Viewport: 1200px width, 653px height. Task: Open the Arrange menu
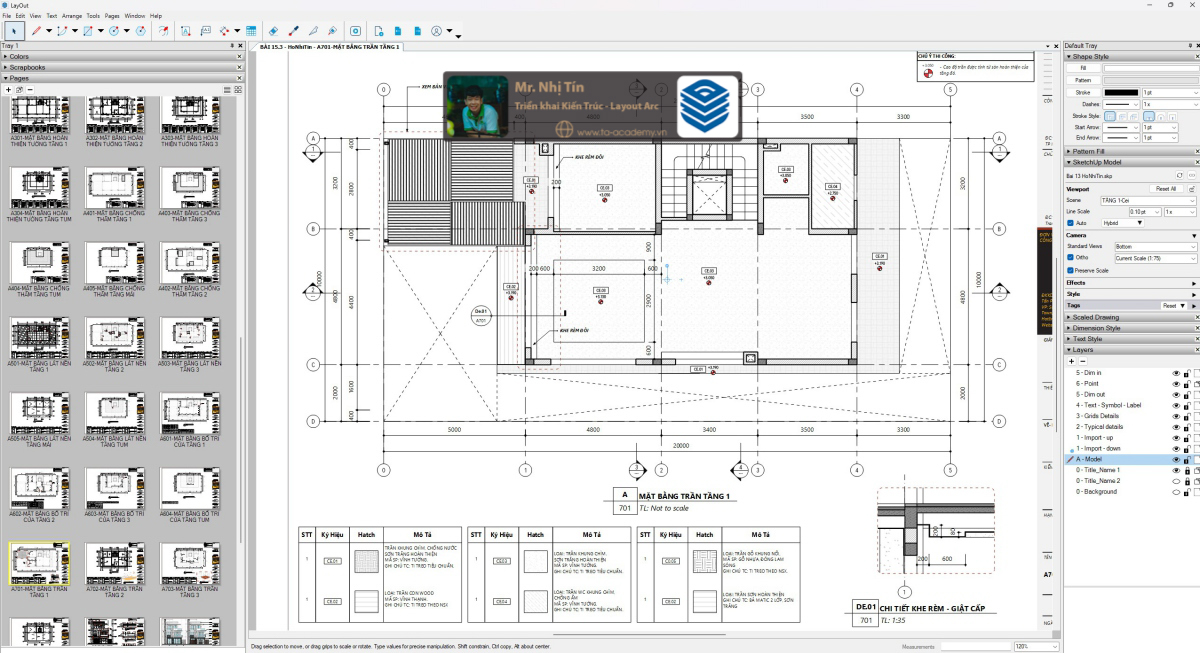pos(72,16)
